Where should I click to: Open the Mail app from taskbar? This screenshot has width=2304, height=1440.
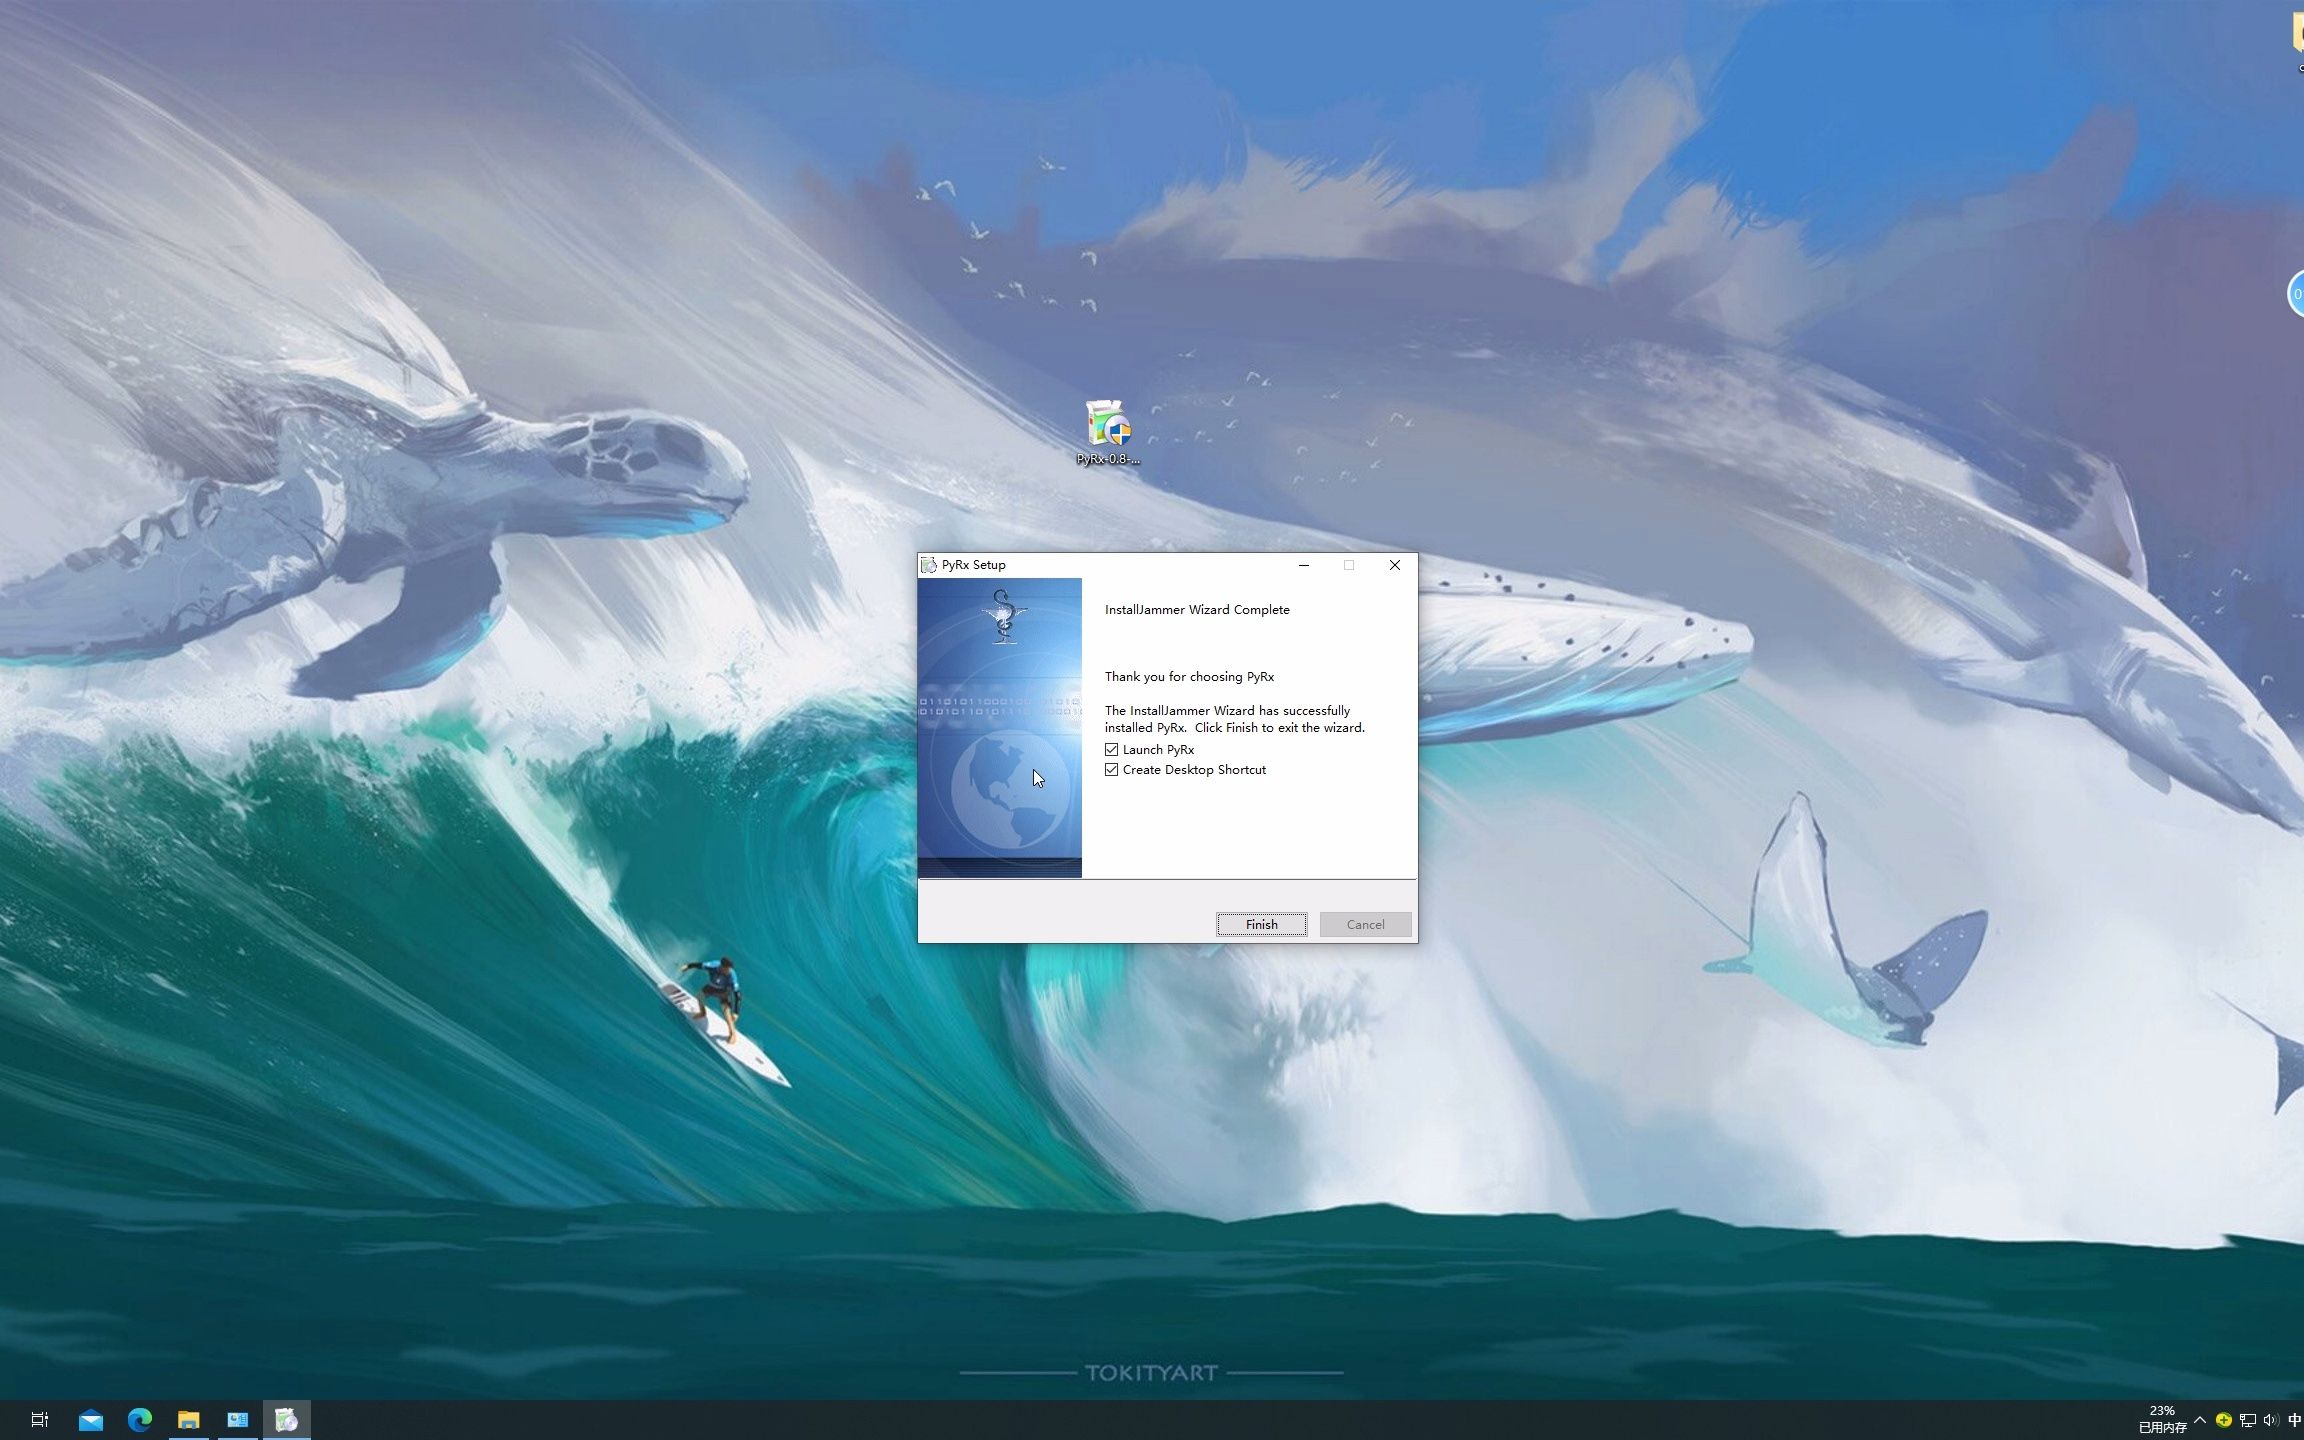pos(91,1420)
